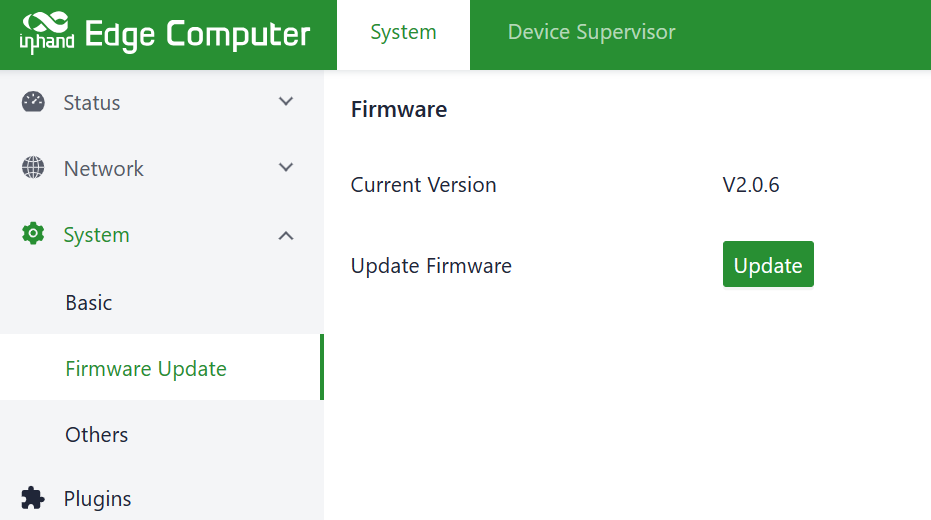Expand the Status section chevron

click(x=286, y=102)
